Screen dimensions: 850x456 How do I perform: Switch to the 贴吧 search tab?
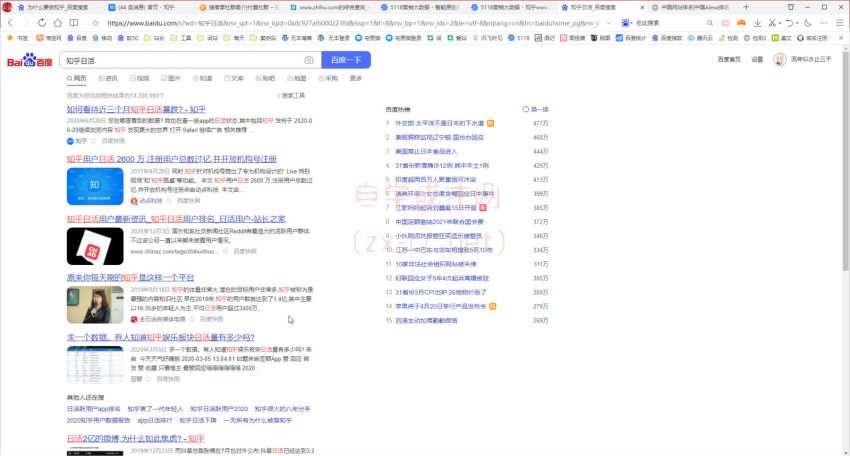coord(265,78)
